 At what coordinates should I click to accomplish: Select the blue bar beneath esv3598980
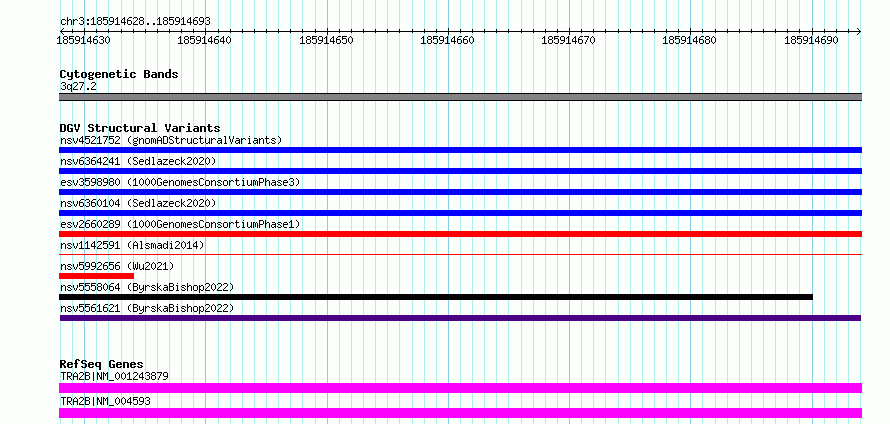(460, 192)
